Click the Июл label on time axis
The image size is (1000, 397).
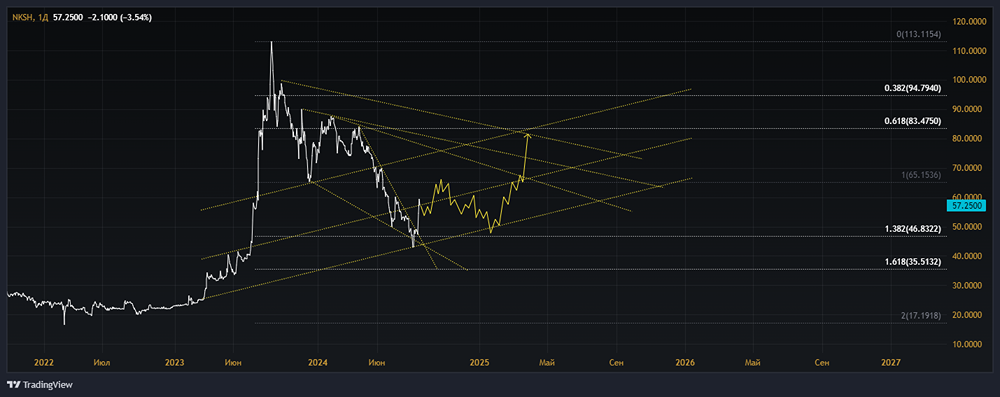[x=101, y=363]
